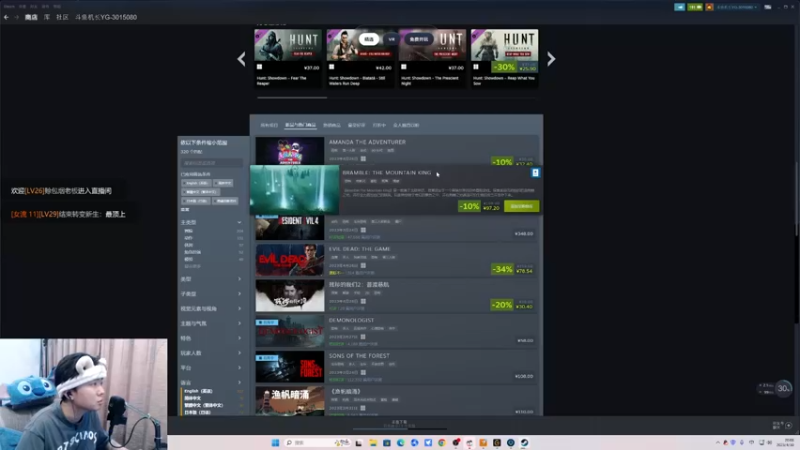This screenshot has width=800, height=450.
Task: Click the green add-to-cart button on Bramble
Action: [521, 206]
